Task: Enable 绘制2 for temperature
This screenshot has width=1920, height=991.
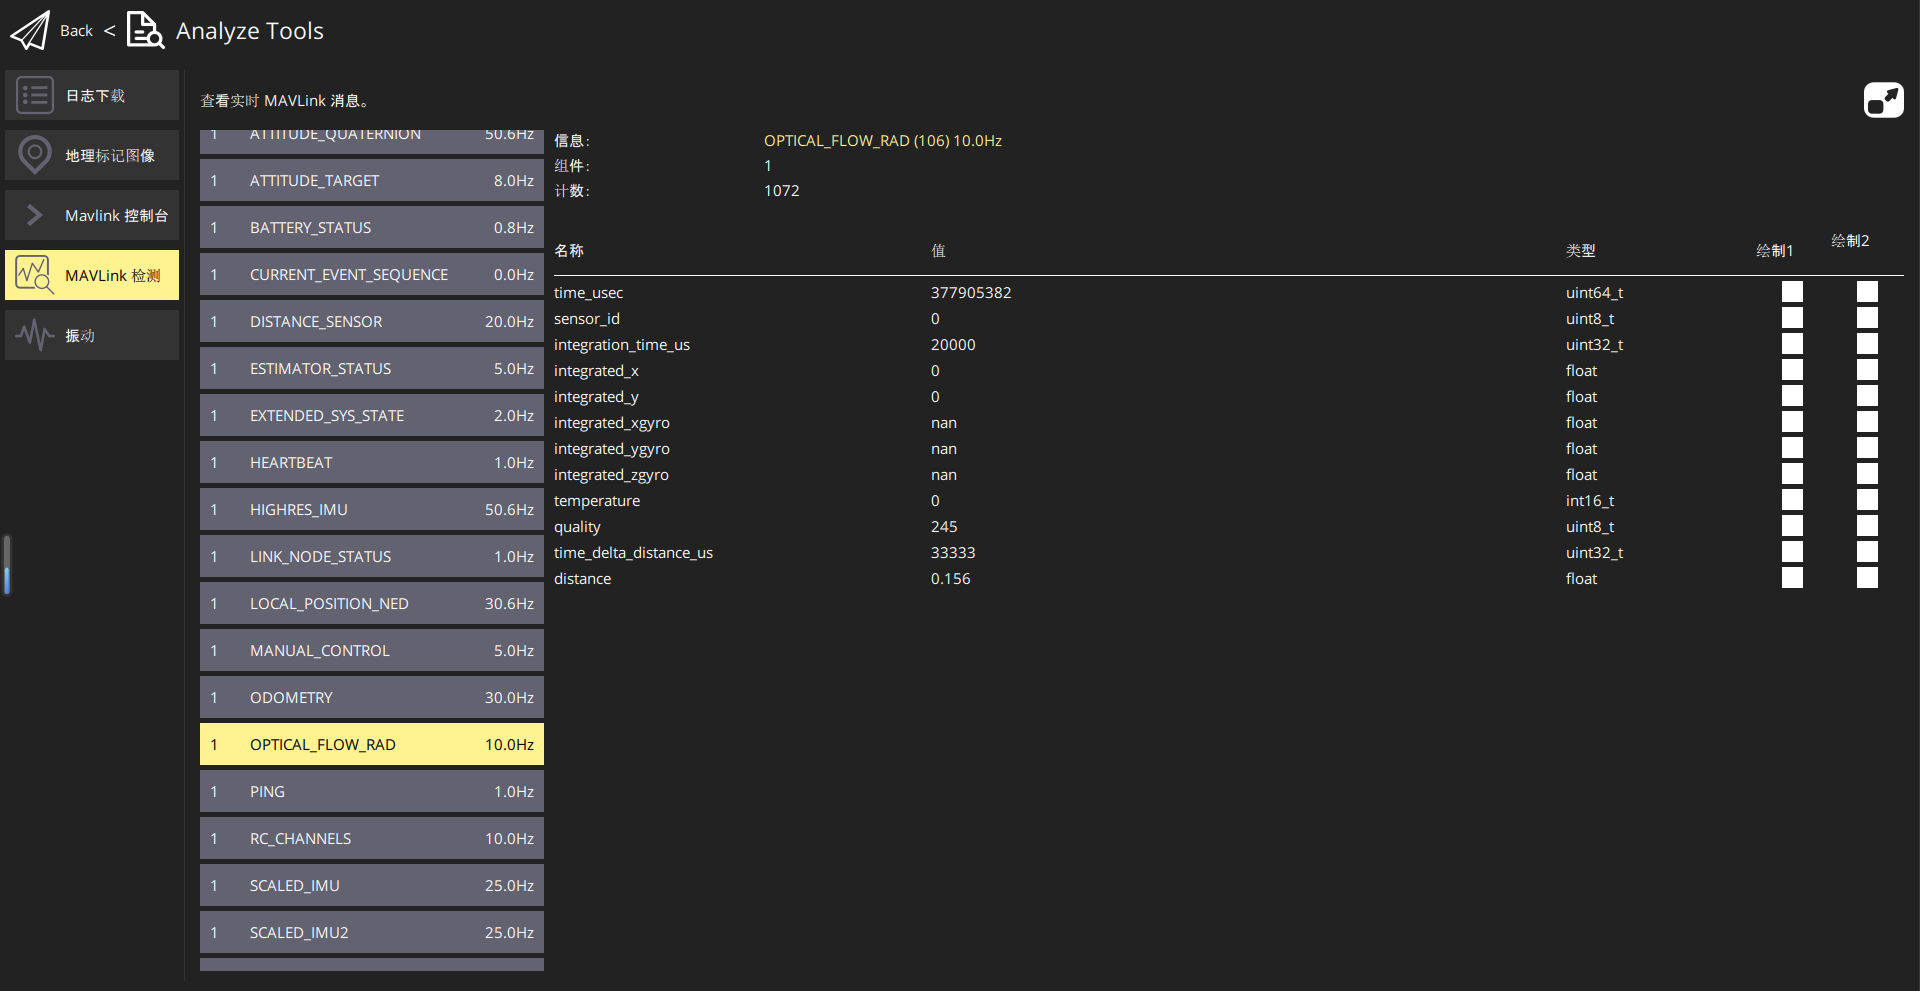Action: pyautogui.click(x=1868, y=499)
